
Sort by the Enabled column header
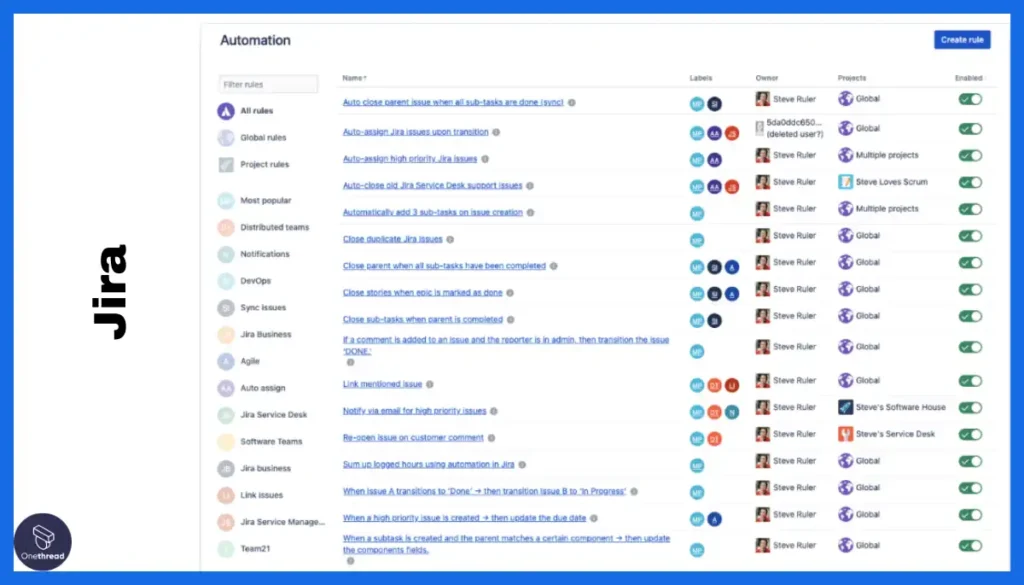pos(969,78)
